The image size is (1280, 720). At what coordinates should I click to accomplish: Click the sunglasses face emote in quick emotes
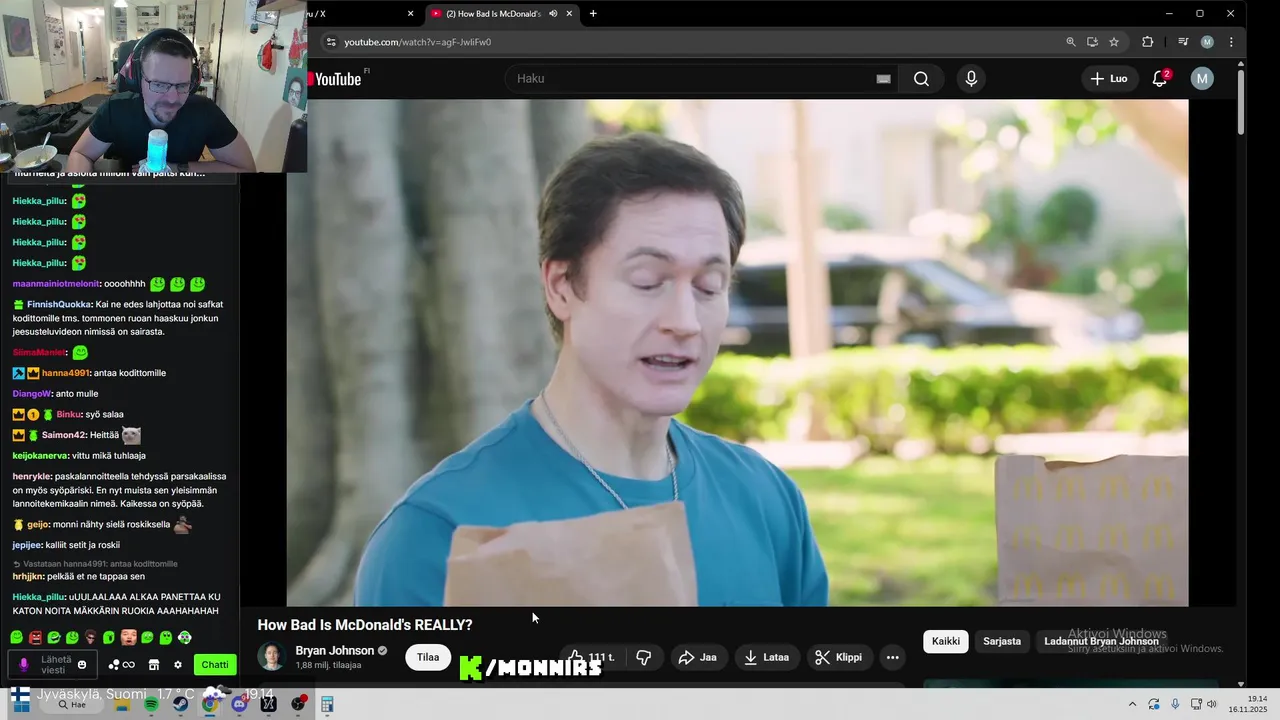90,637
